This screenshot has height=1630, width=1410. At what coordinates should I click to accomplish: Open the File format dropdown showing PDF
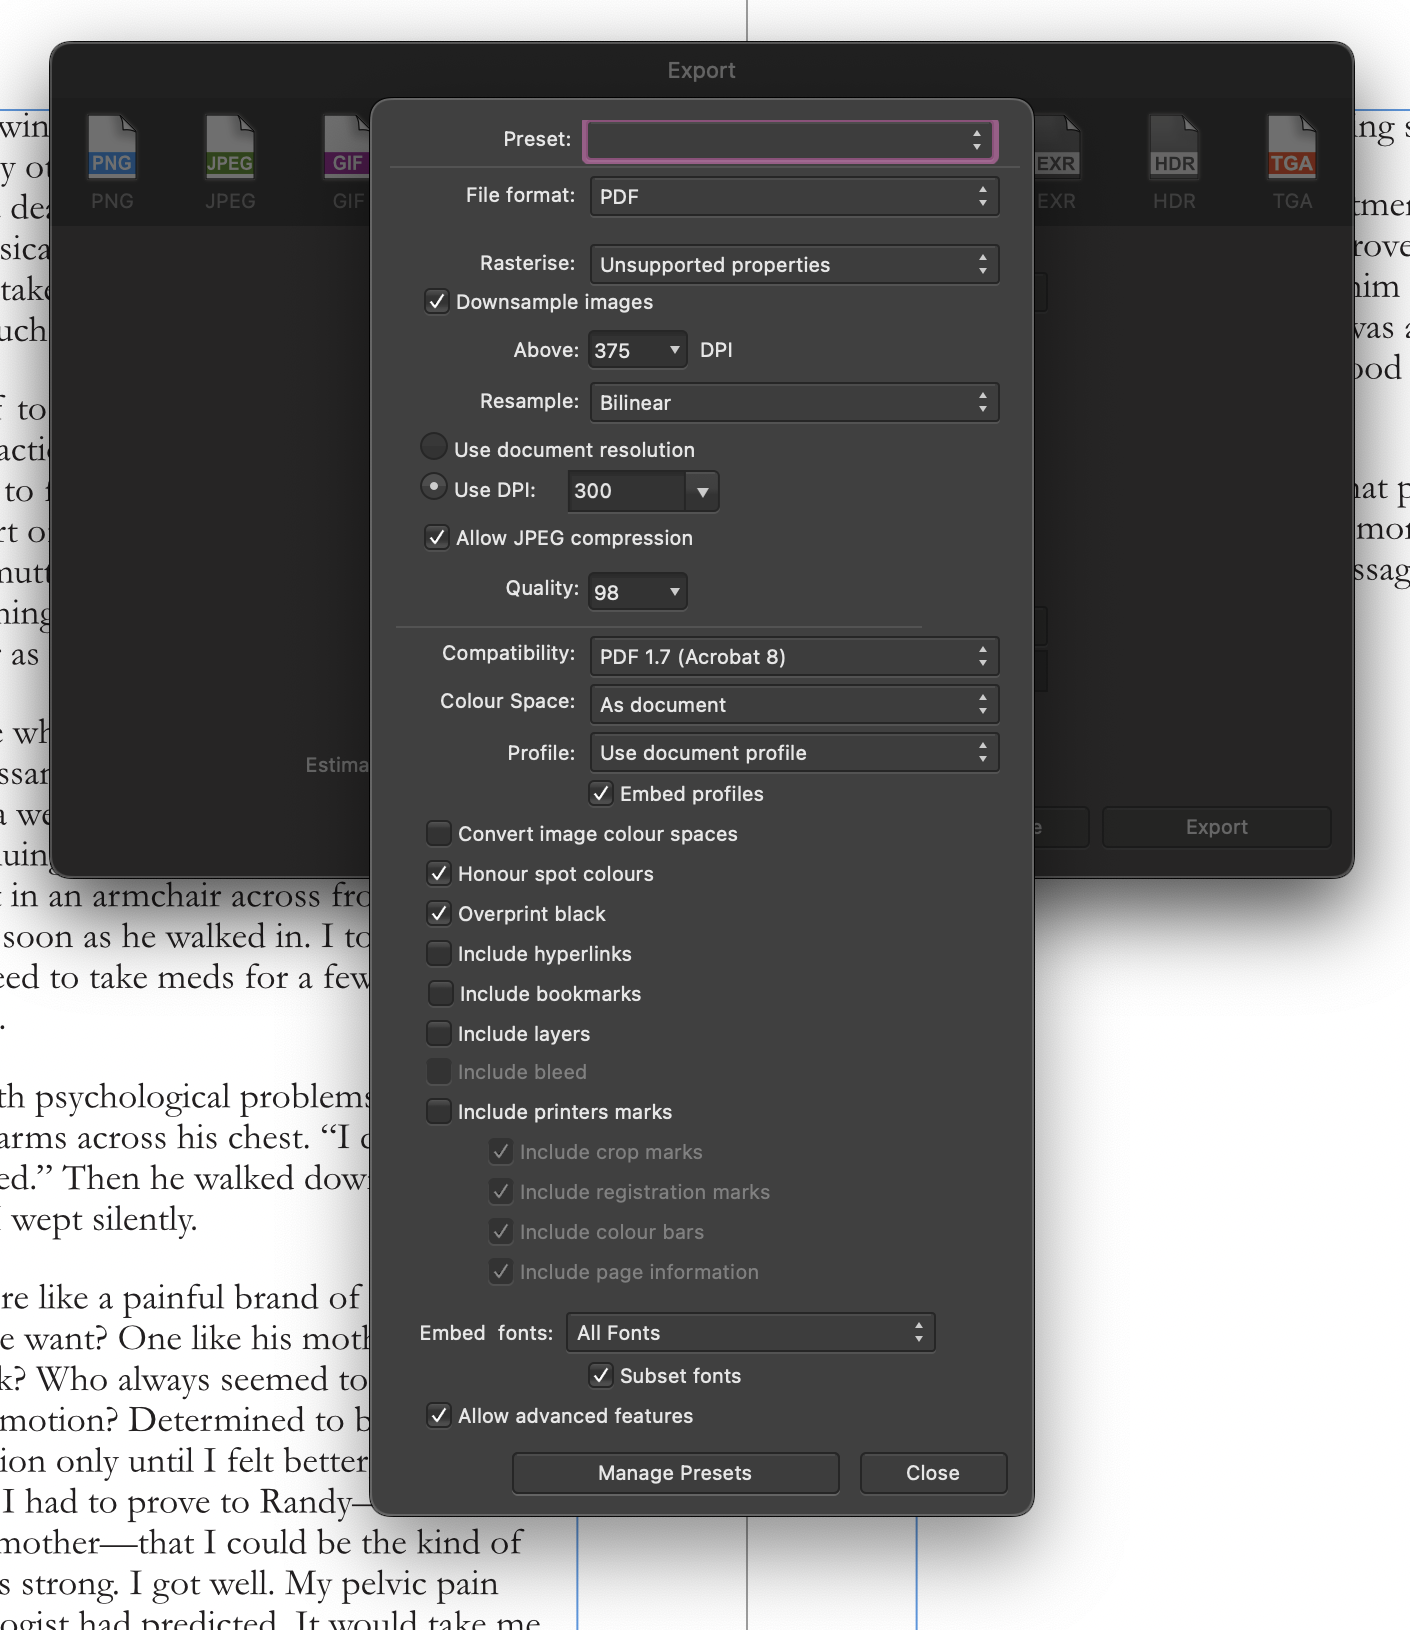pyautogui.click(x=795, y=196)
